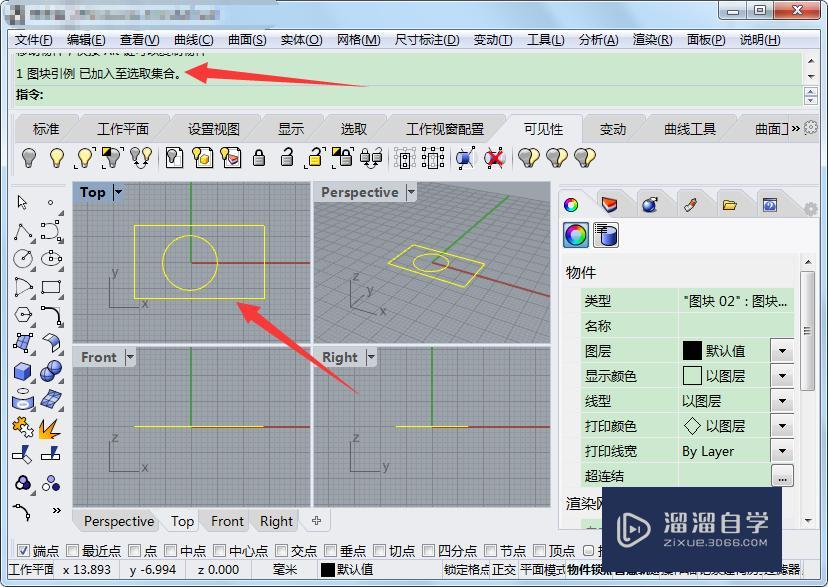The height and width of the screenshot is (587, 828).
Task: Click the Join puzzle pieces icon
Action: [22, 428]
